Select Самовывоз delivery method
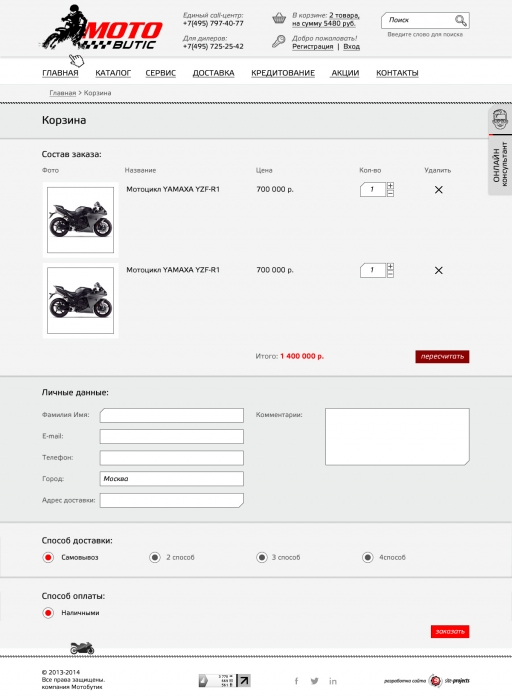Image resolution: width=512 pixels, height=700 pixels. coord(48,558)
